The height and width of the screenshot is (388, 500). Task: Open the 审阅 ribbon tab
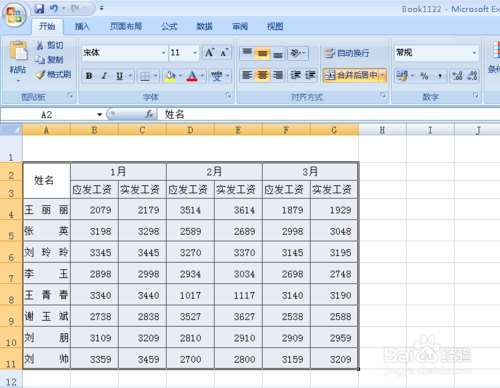240,26
